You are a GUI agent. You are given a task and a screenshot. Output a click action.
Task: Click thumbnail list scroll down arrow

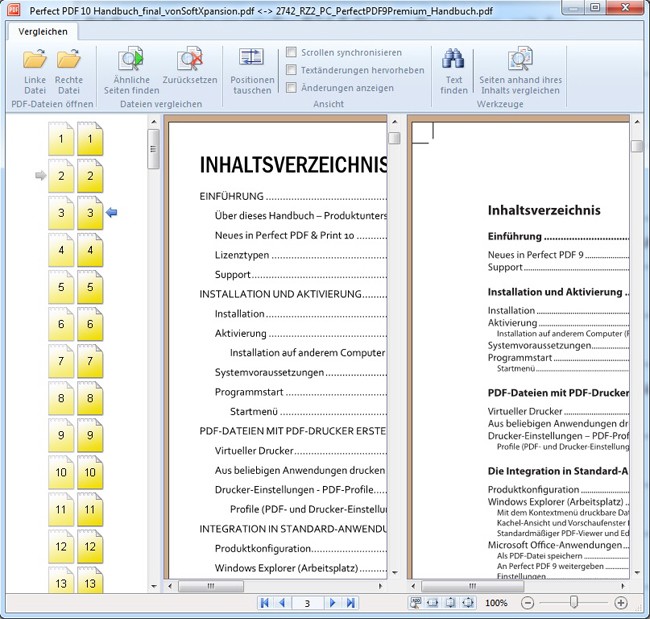point(153,586)
